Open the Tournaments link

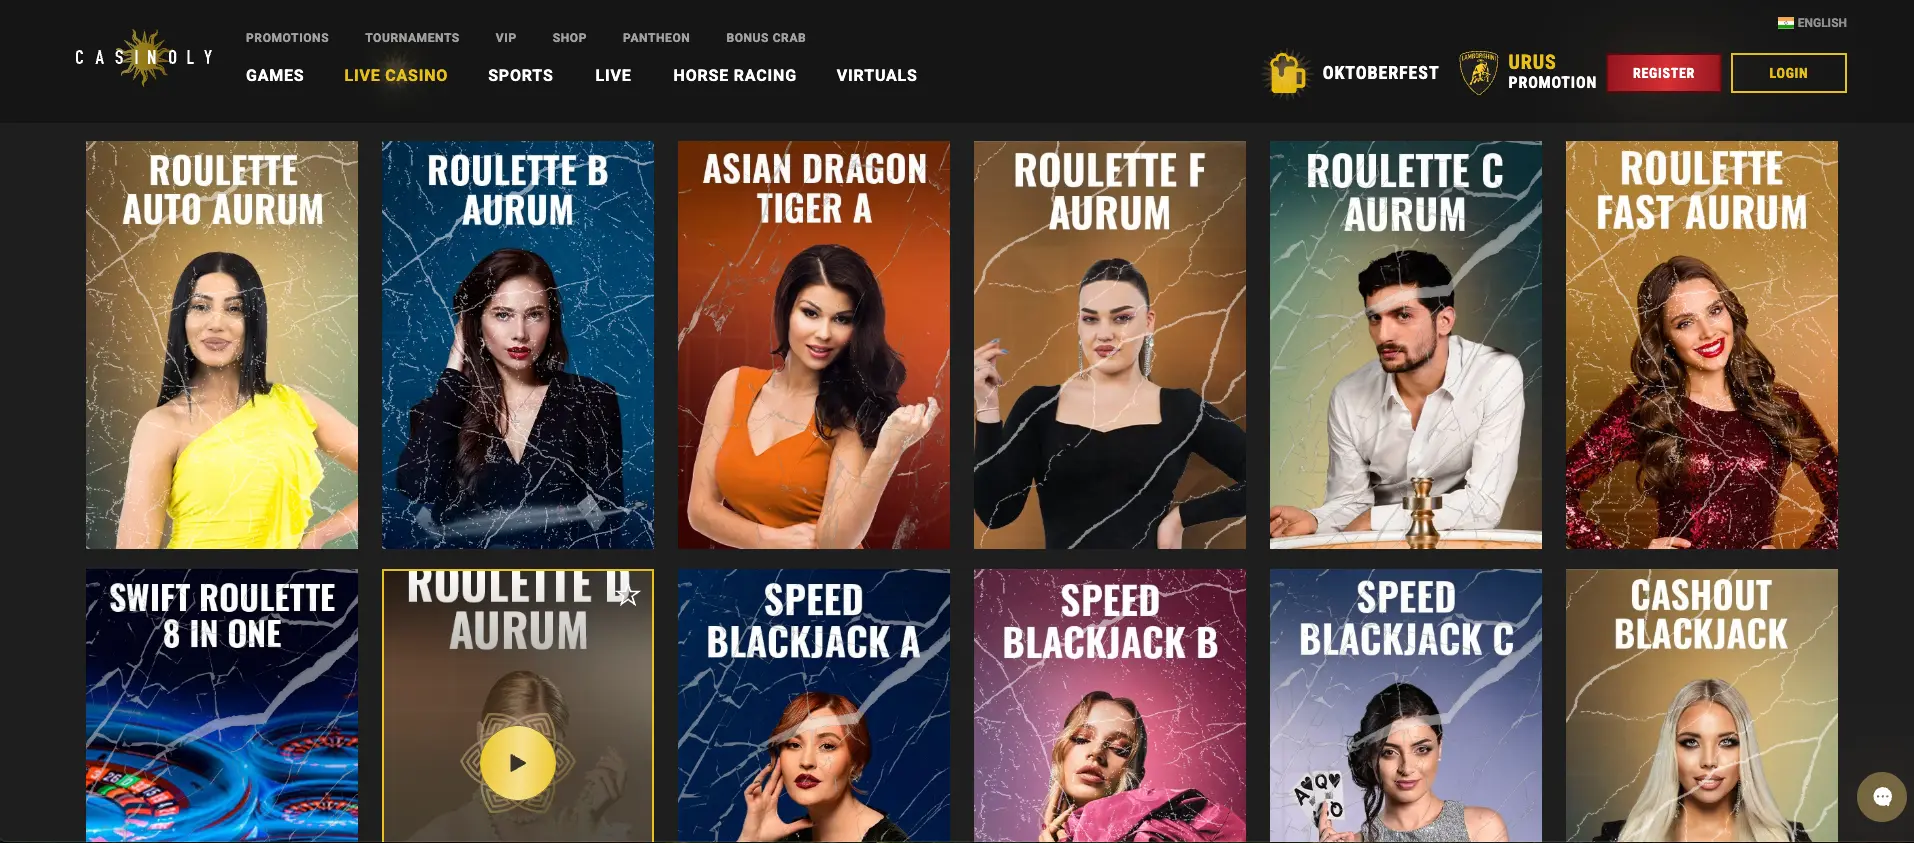pyautogui.click(x=412, y=38)
